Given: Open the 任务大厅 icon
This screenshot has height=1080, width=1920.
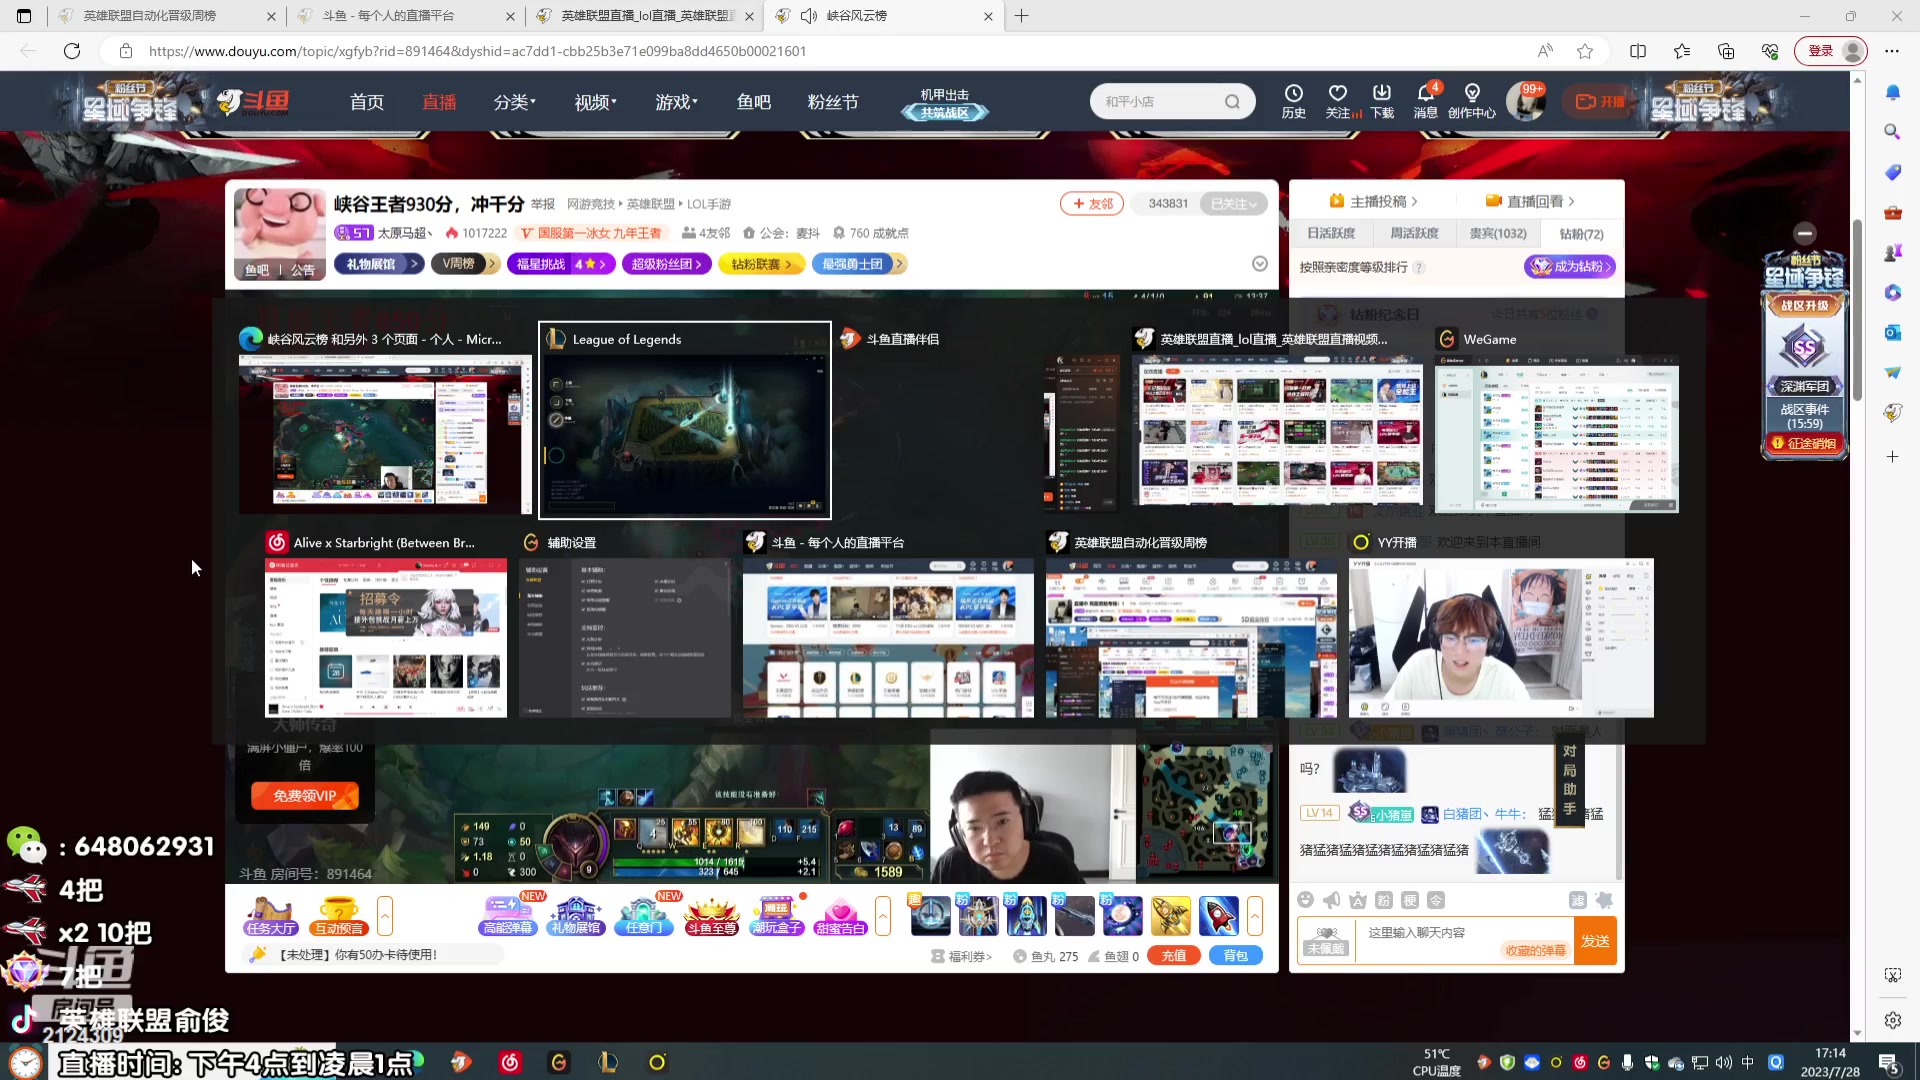Looking at the screenshot, I should [x=271, y=916].
